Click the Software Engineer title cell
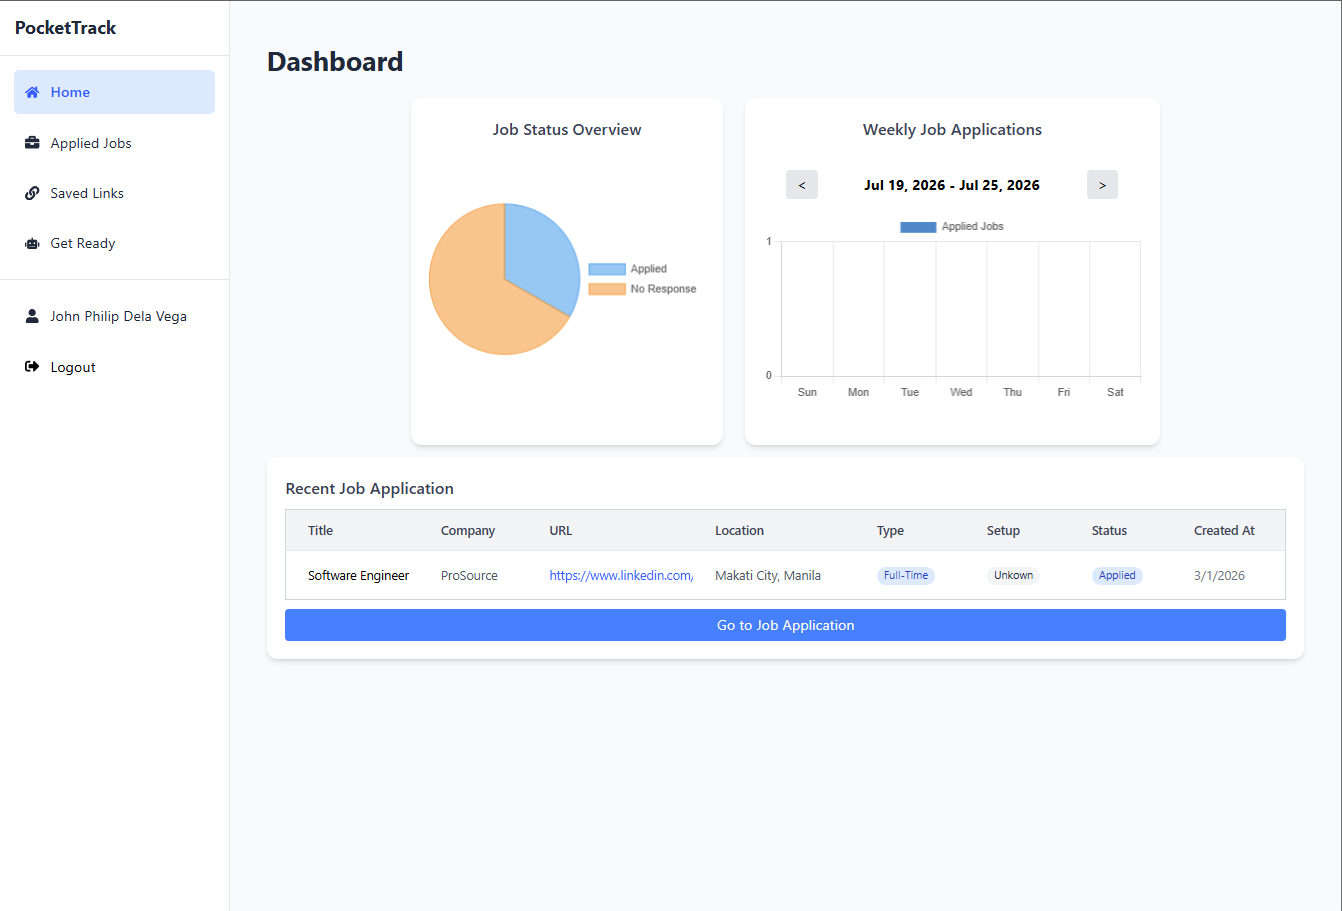Image resolution: width=1342 pixels, height=911 pixels. coord(358,575)
